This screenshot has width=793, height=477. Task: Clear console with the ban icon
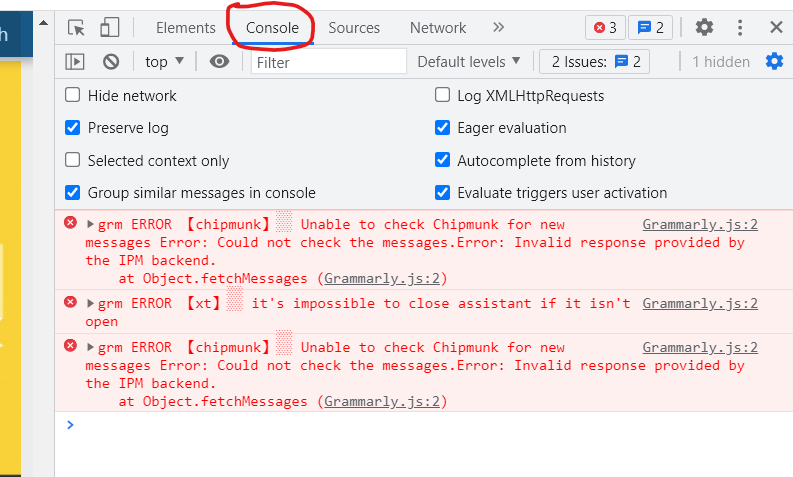[x=111, y=62]
